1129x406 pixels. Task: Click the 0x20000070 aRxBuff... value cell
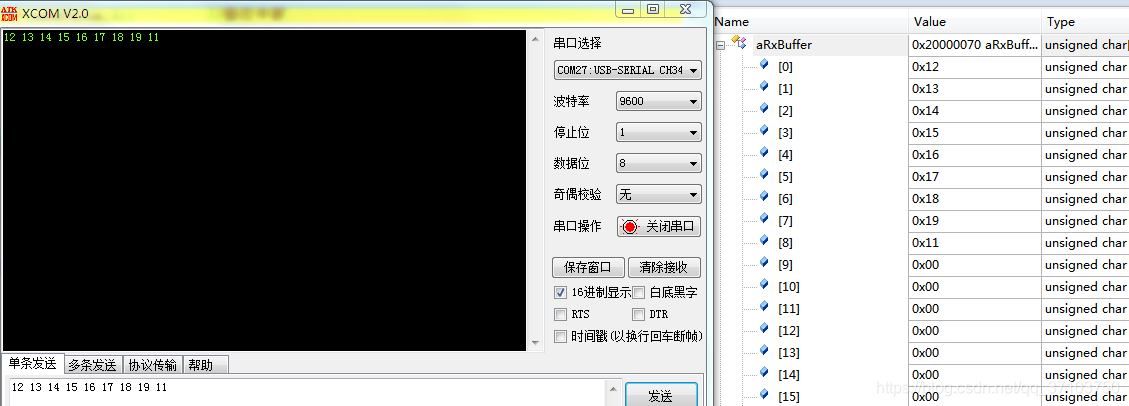pos(974,45)
